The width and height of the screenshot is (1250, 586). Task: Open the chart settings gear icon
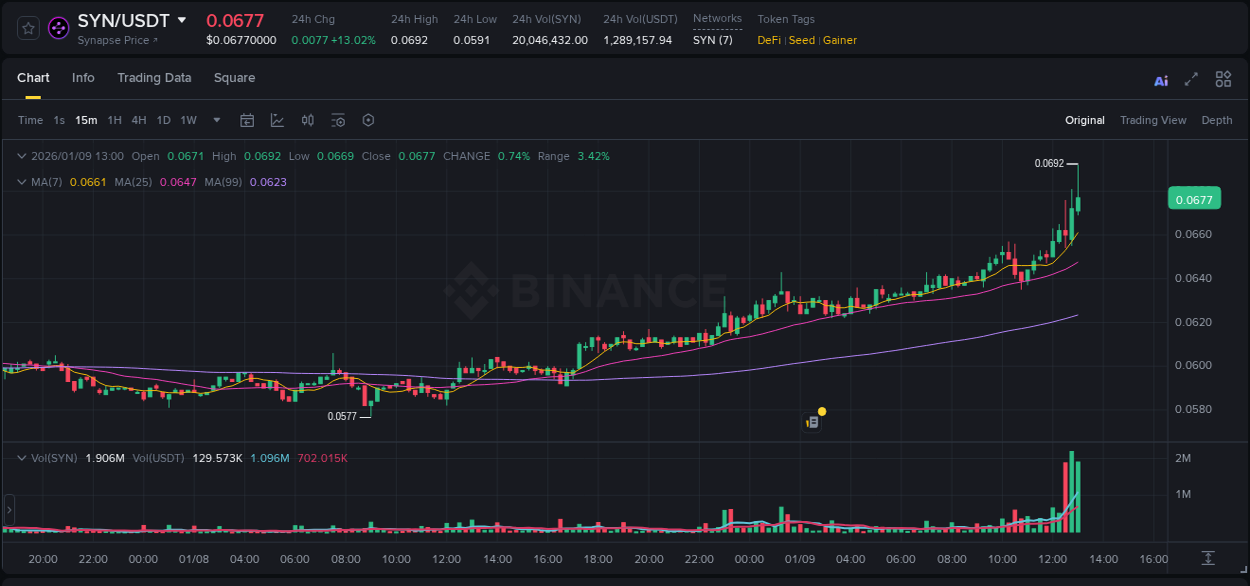coord(368,120)
